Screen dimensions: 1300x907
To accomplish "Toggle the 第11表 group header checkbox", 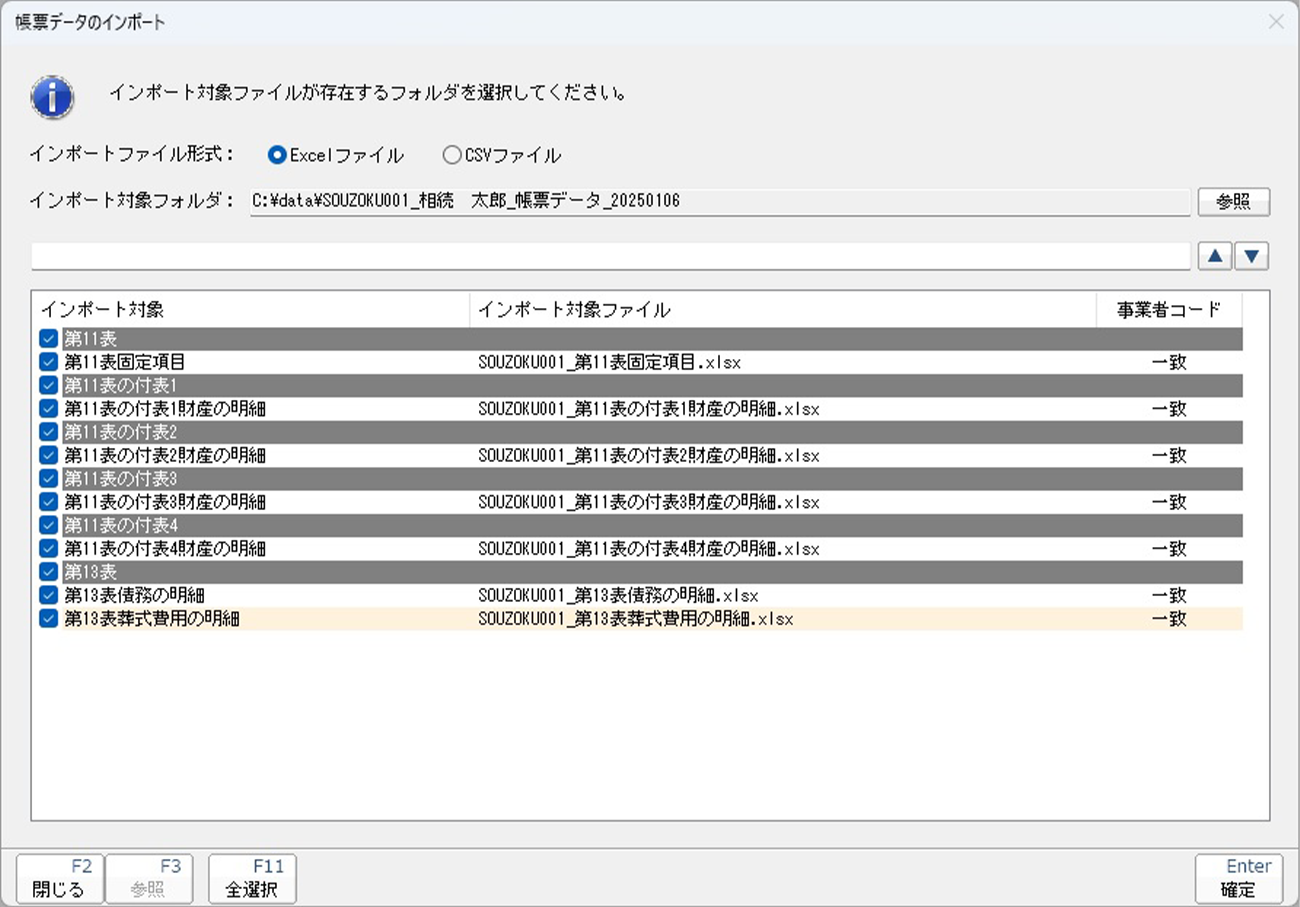I will pos(48,339).
